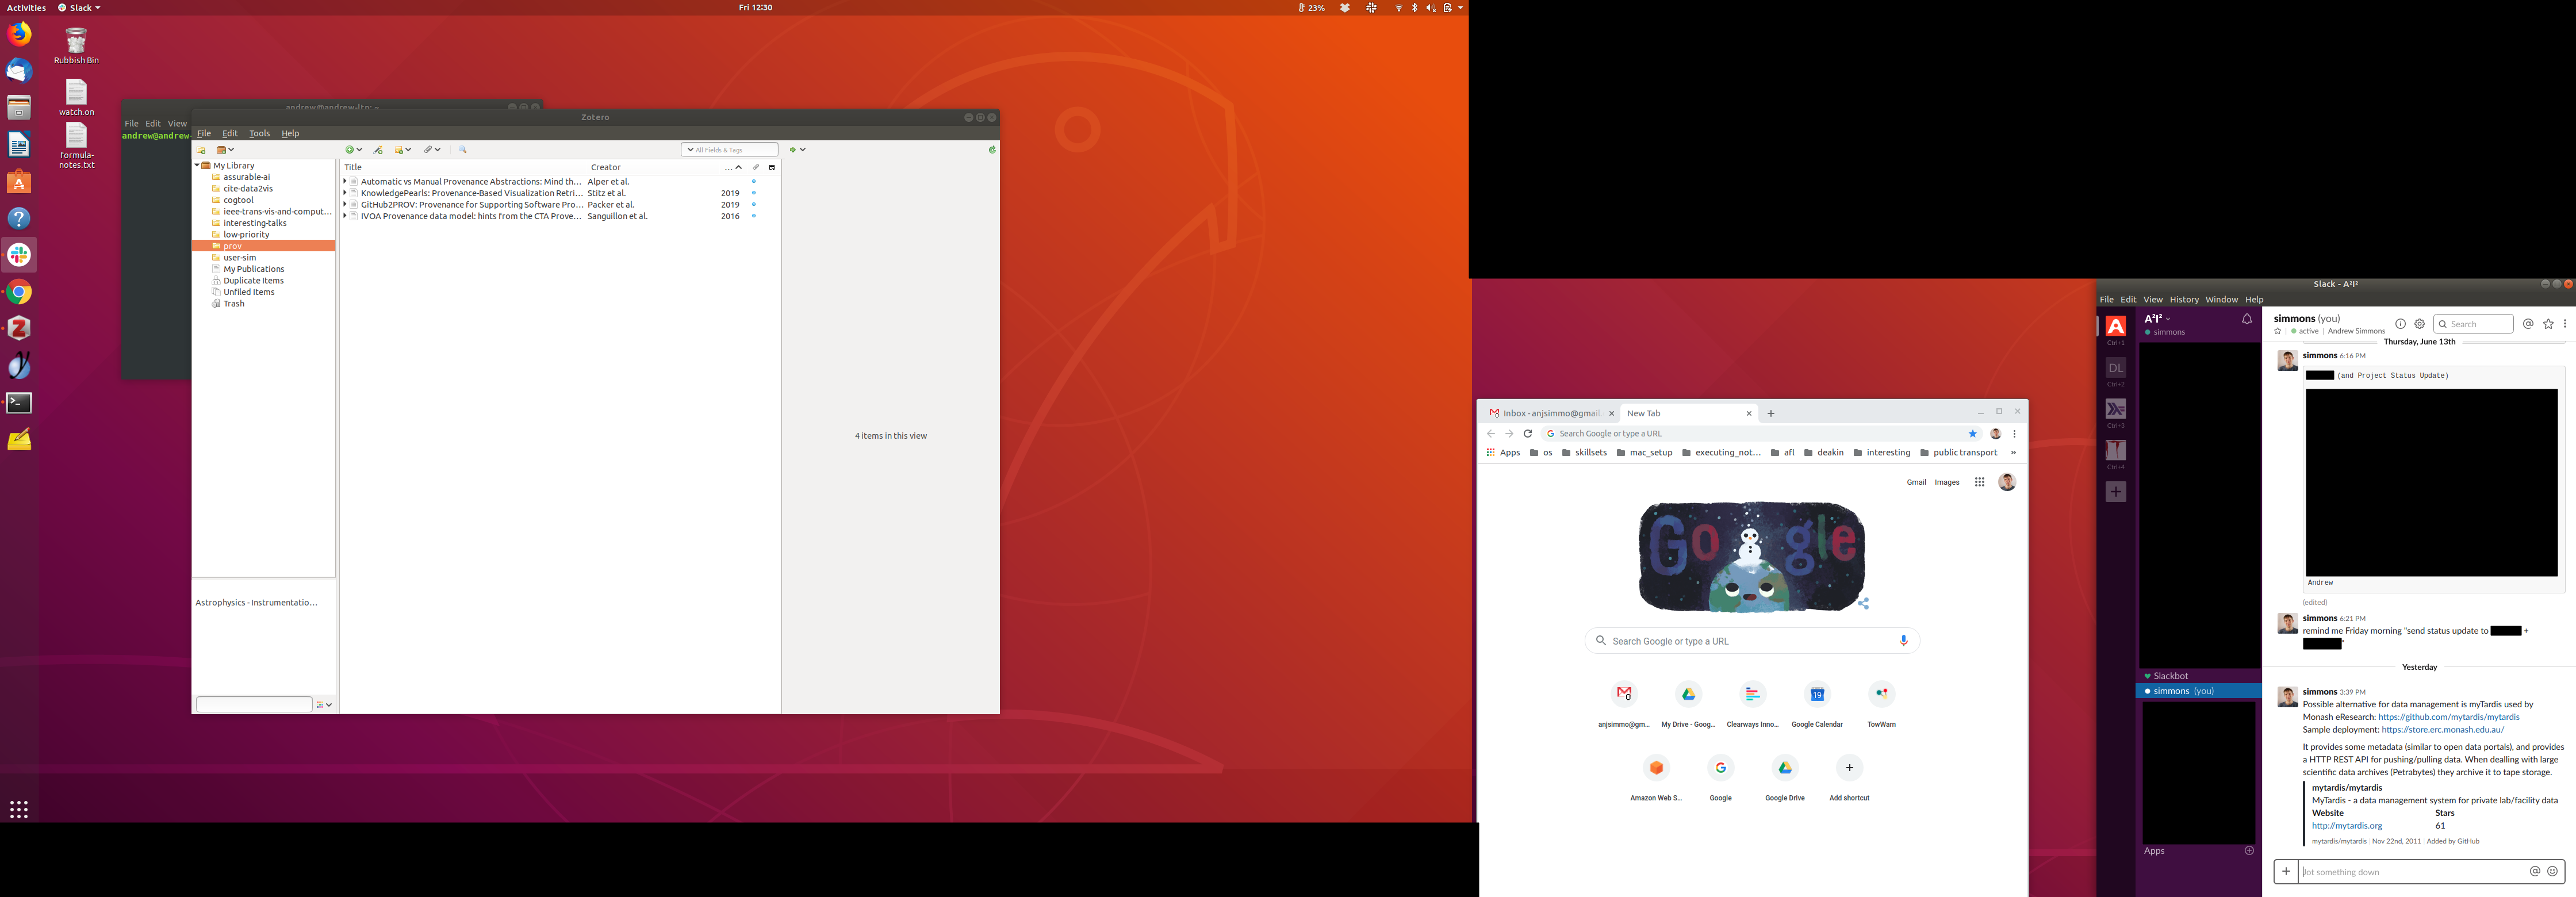Click the Chrome voice search microphone
Image resolution: width=2576 pixels, height=897 pixels.
tap(1903, 641)
